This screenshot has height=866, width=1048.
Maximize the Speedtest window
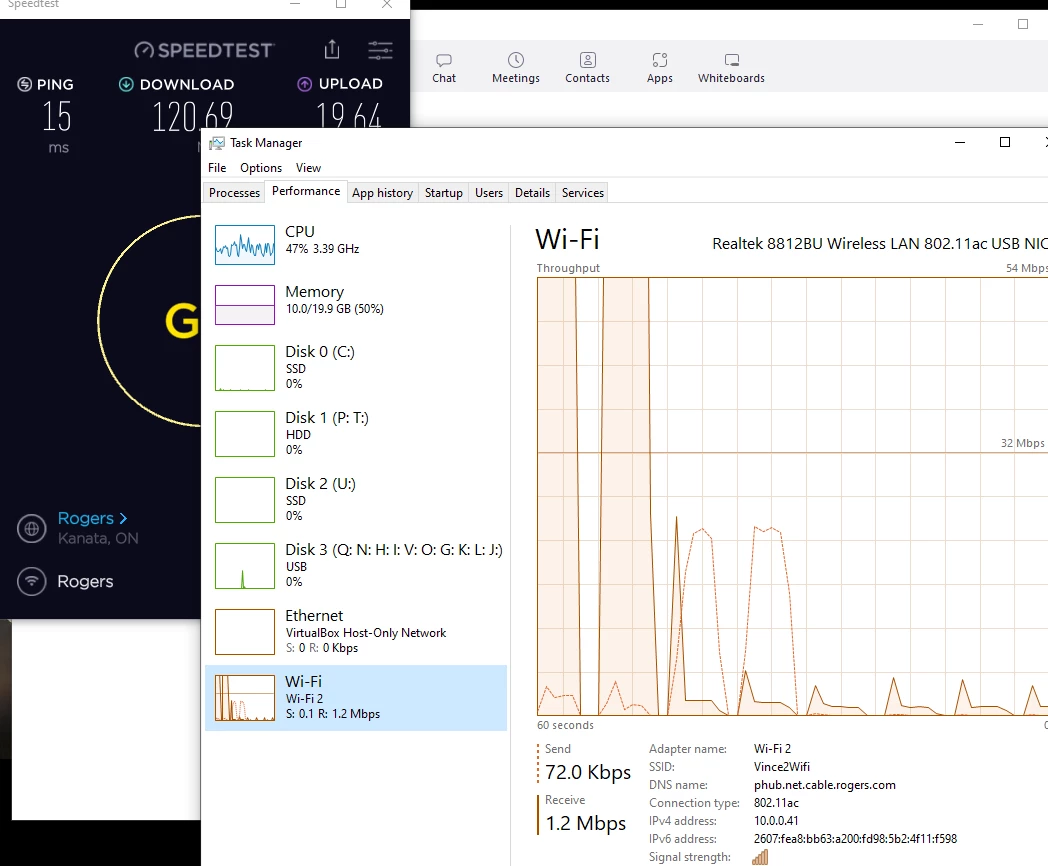(341, 5)
